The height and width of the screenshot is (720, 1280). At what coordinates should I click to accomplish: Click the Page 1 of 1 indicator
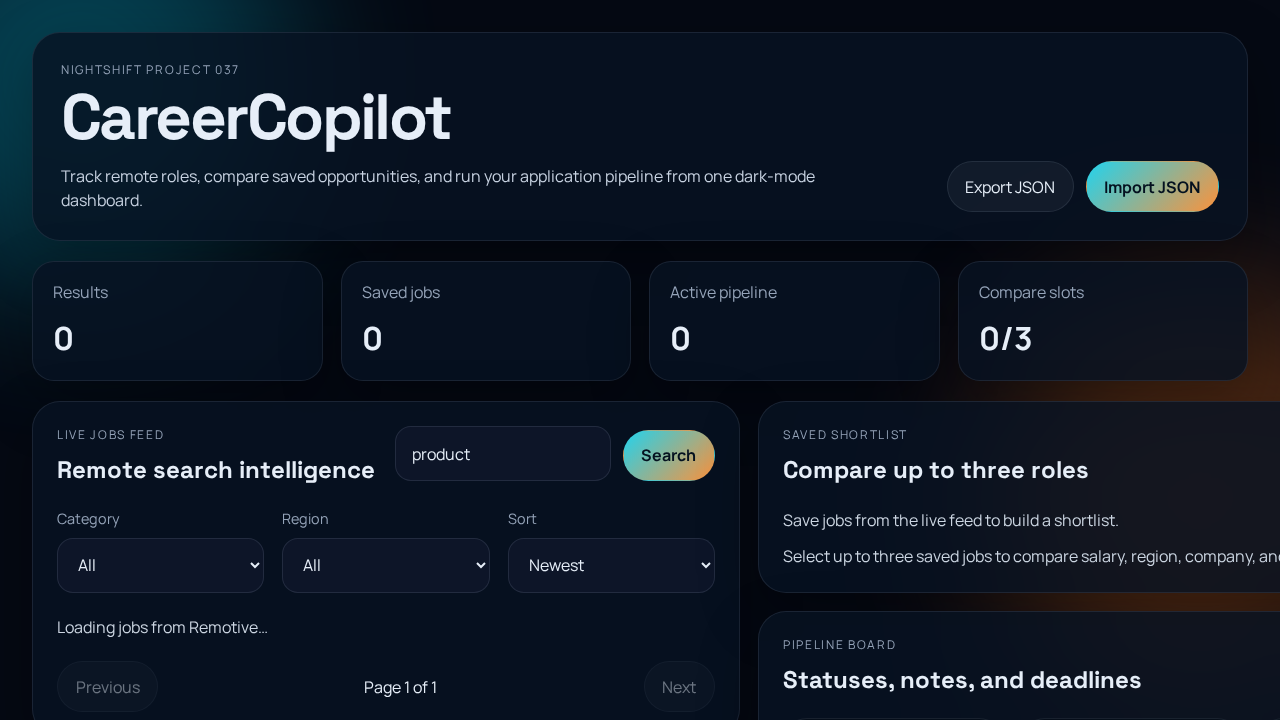(400, 687)
